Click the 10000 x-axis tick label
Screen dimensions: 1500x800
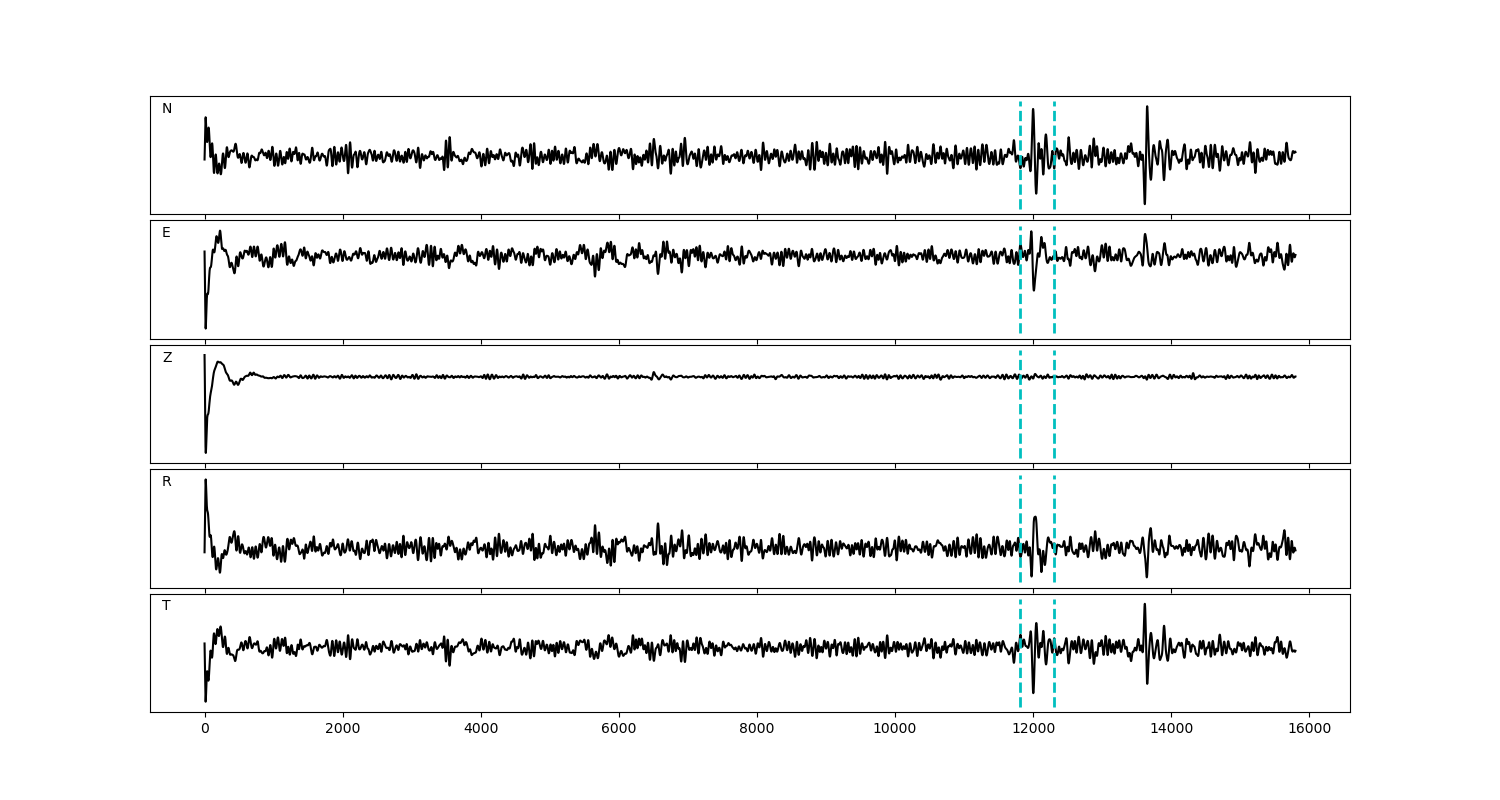[x=895, y=729]
